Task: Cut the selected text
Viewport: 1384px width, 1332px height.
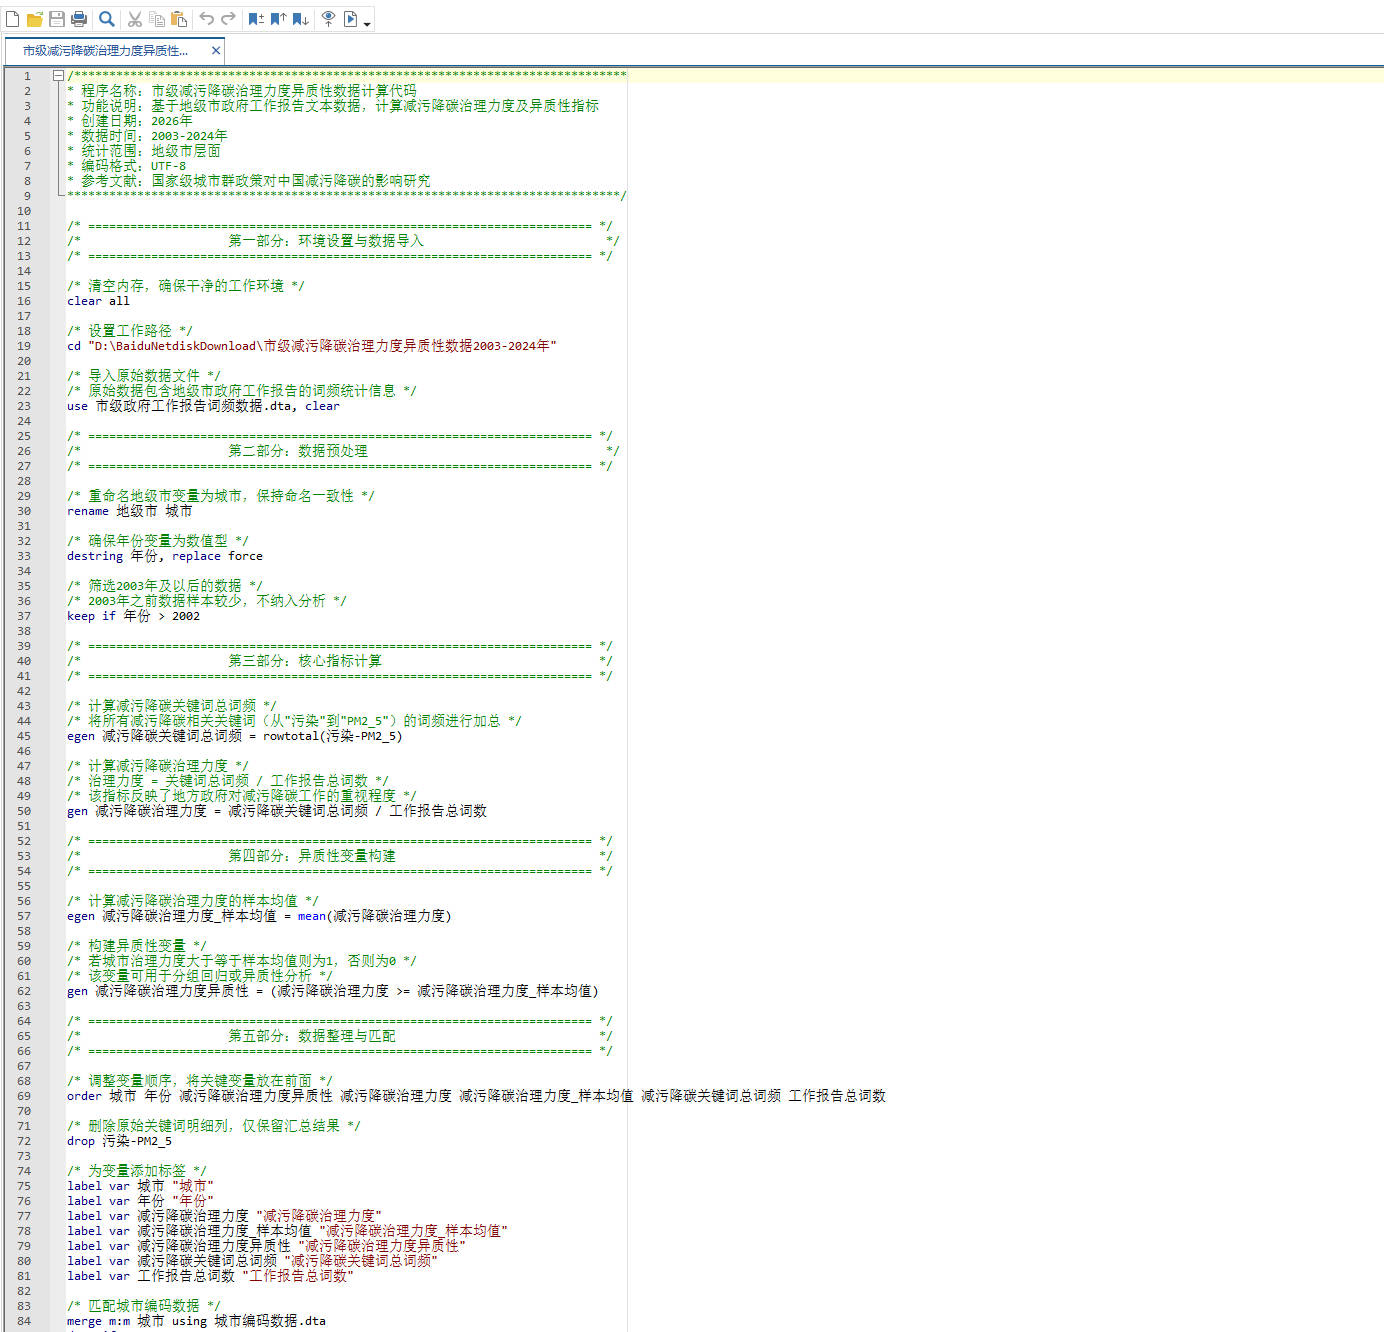Action: pos(135,19)
